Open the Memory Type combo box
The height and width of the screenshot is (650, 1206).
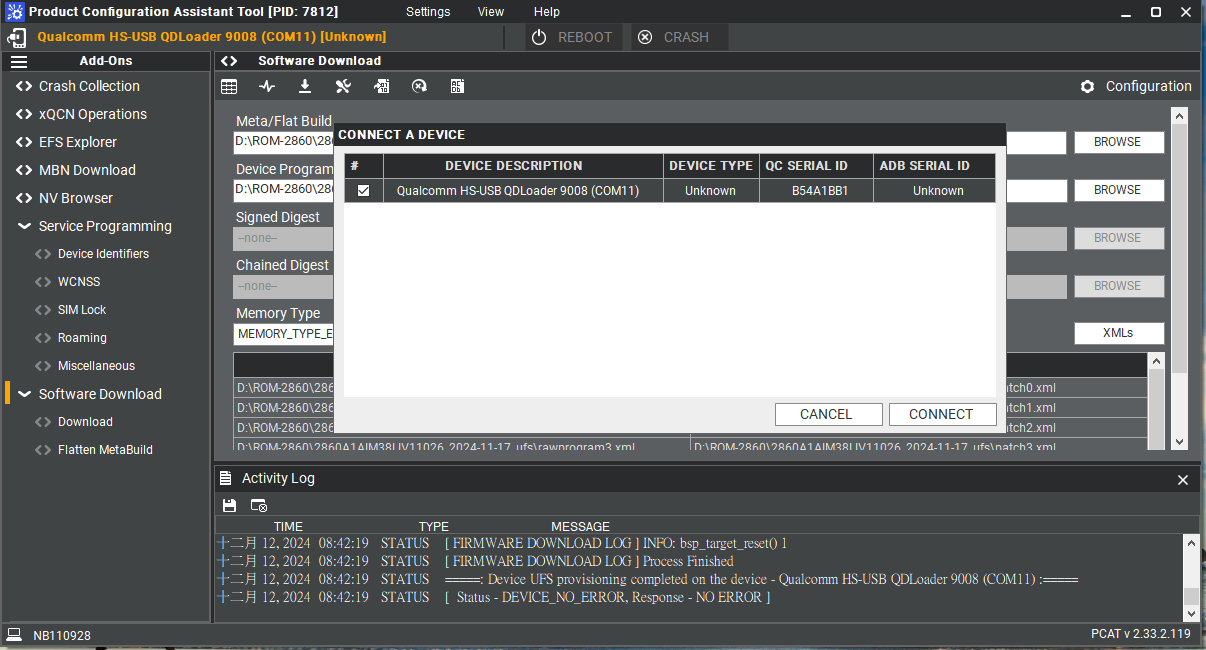(284, 334)
